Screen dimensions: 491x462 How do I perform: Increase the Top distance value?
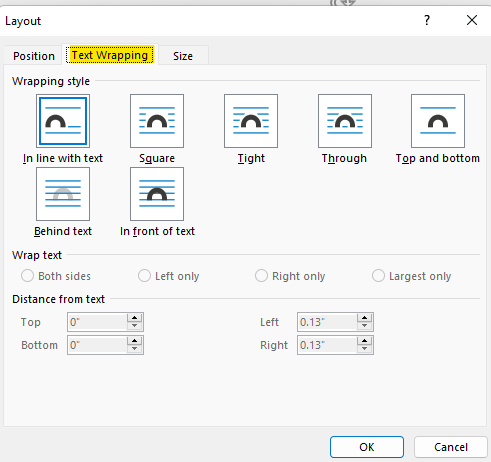(135, 318)
